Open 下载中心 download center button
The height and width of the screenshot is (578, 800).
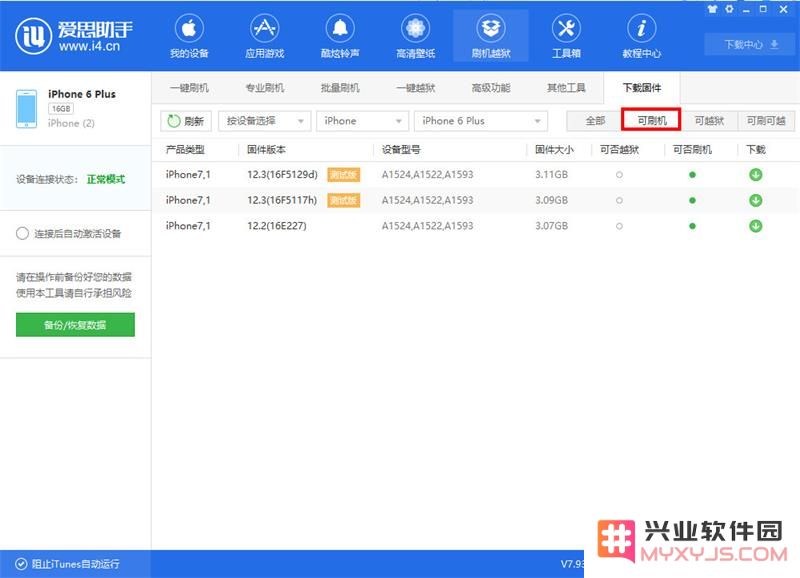point(750,44)
